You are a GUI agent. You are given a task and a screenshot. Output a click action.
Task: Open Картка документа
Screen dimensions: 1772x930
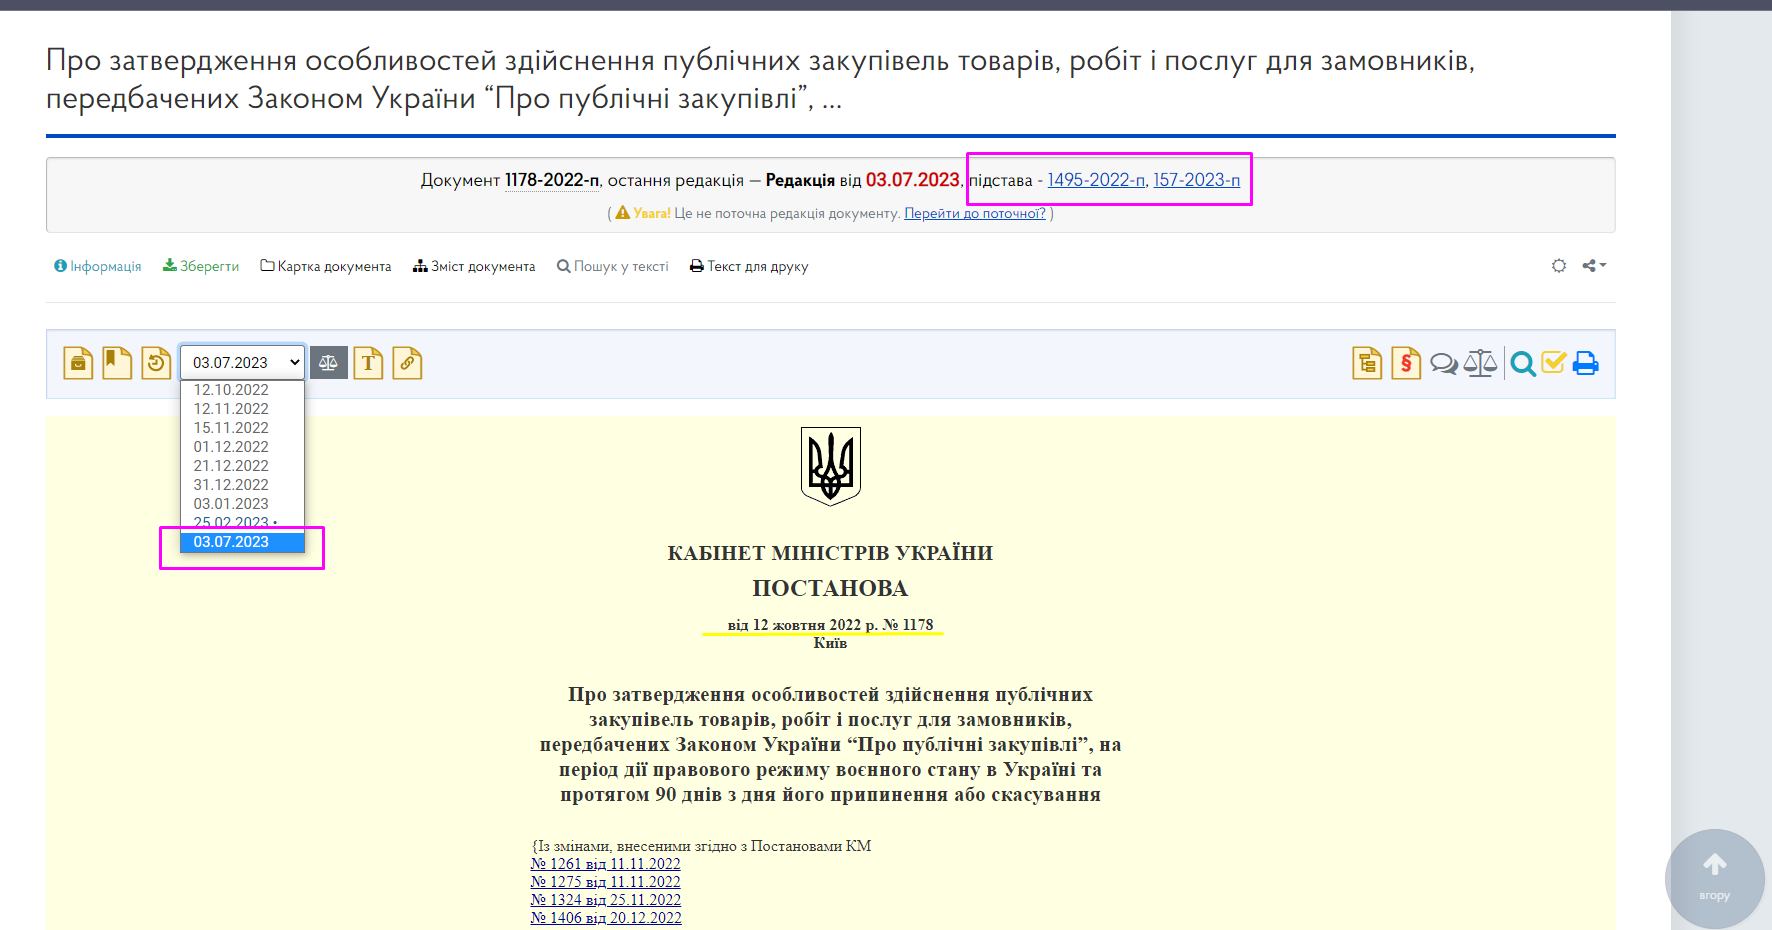pos(326,266)
